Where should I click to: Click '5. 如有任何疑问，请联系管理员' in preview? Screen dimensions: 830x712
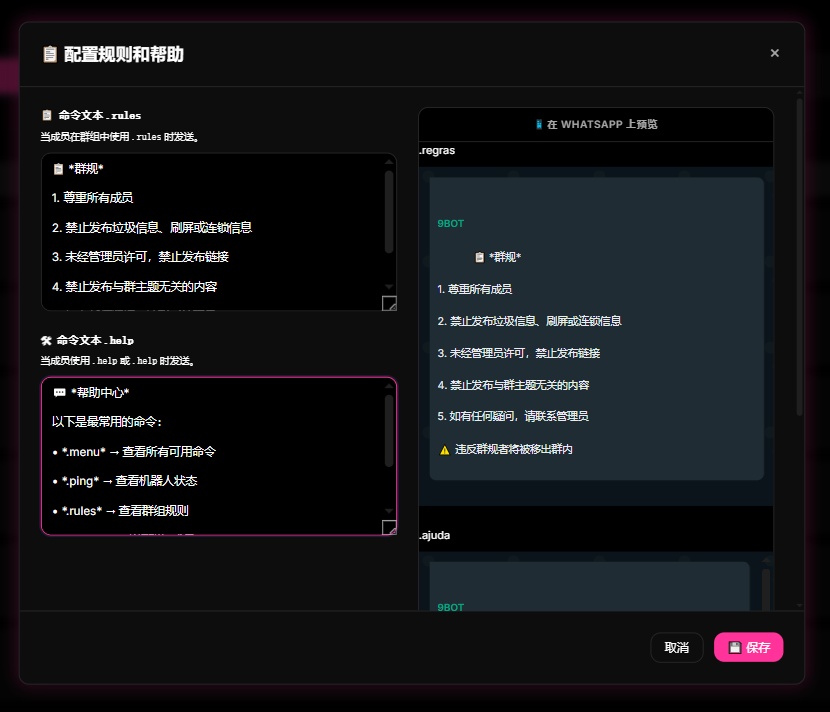(513, 416)
